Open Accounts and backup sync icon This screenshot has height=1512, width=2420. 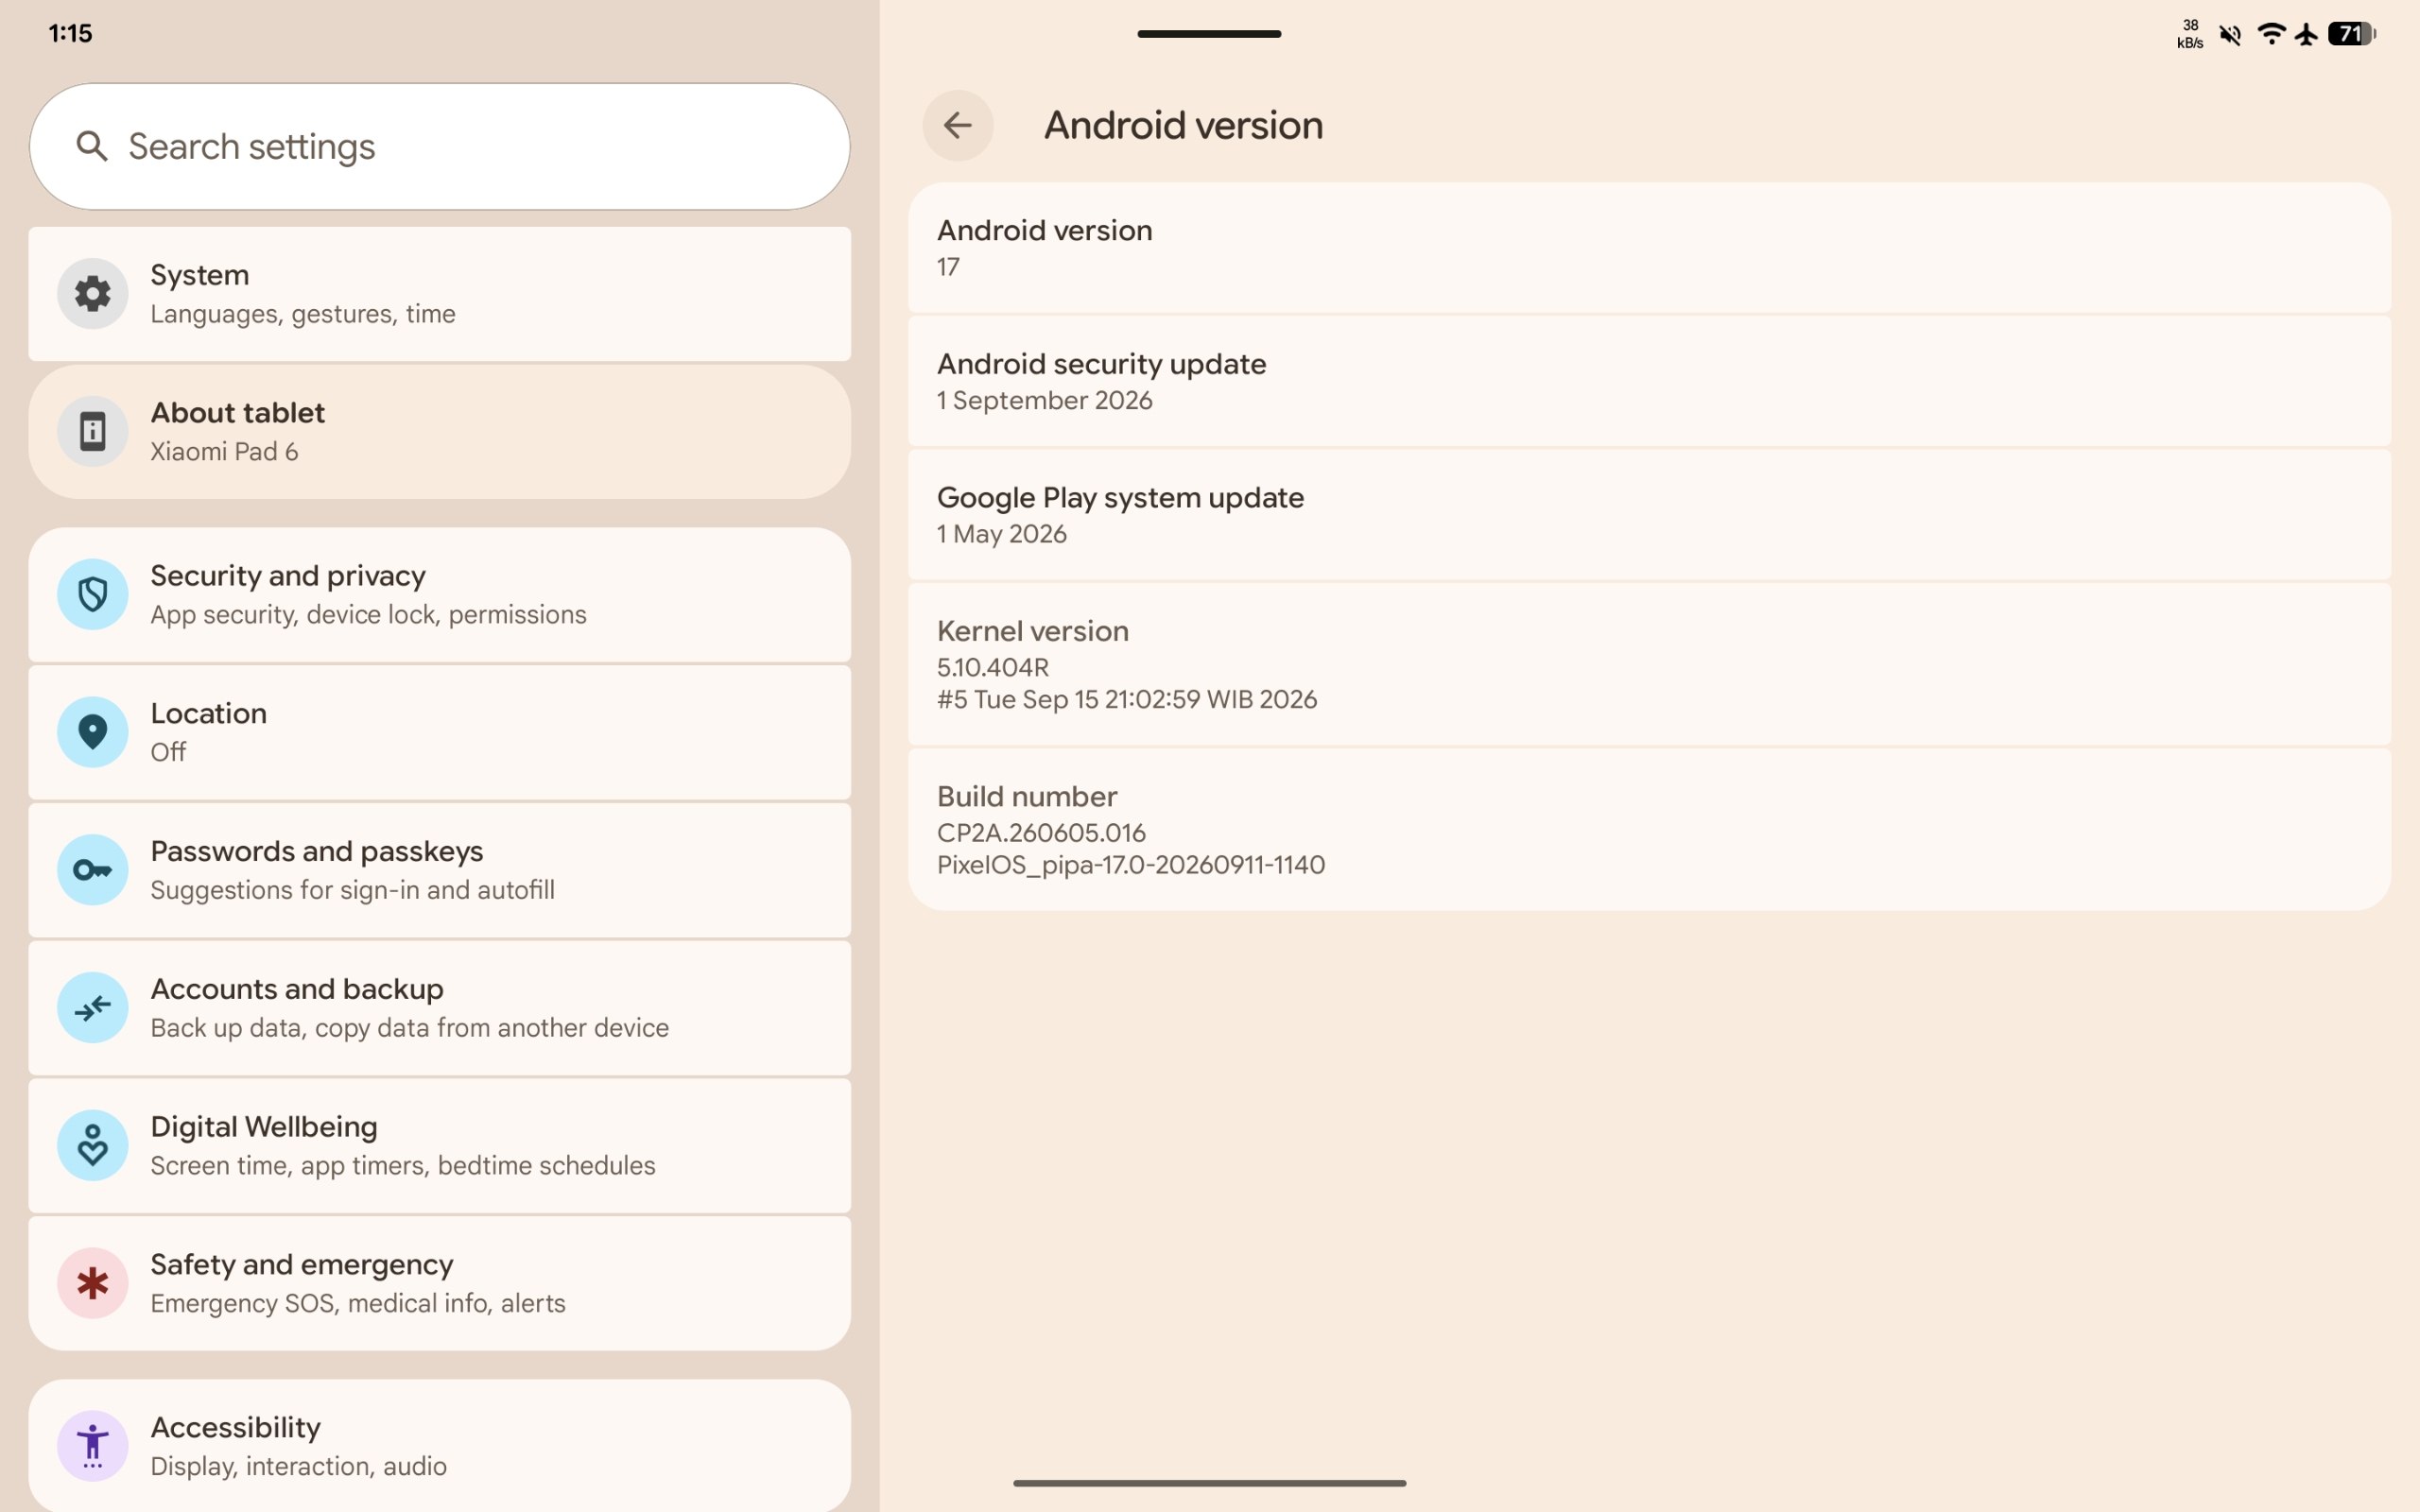(92, 1008)
